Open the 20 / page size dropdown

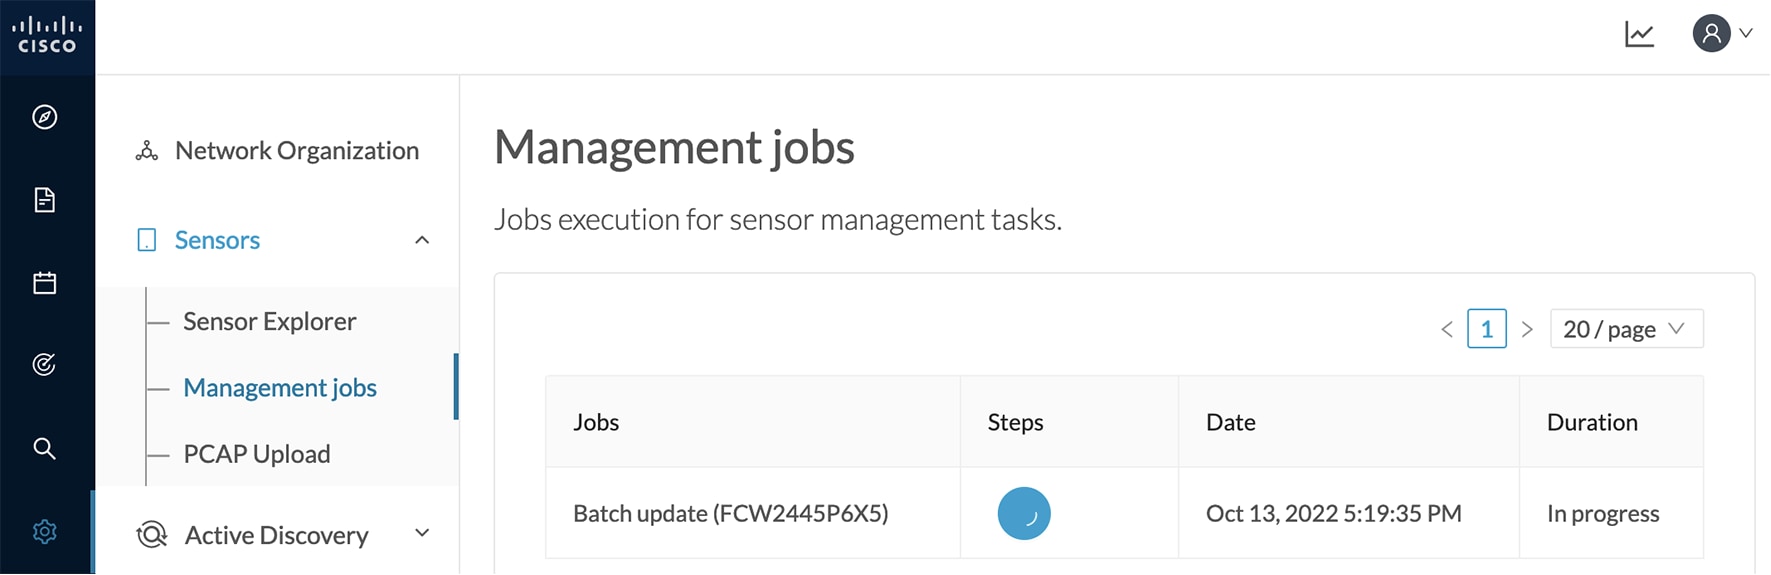1626,329
